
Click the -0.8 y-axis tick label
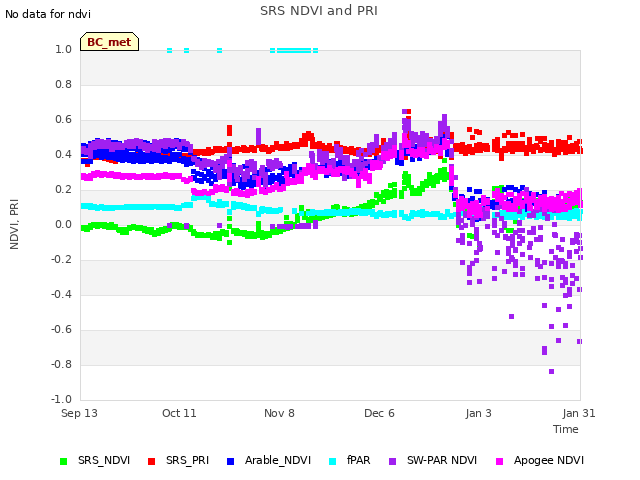coord(61,364)
